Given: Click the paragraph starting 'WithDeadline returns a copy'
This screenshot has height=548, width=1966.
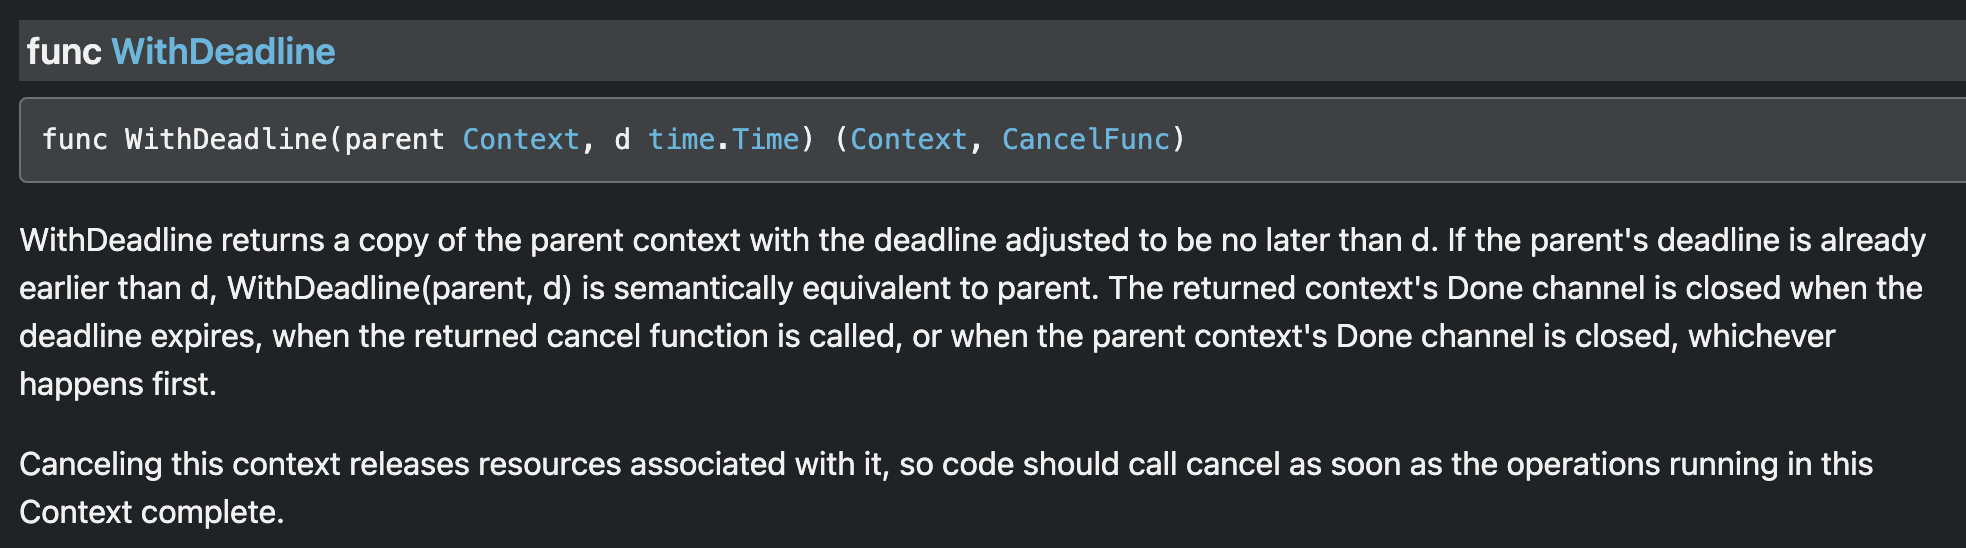Looking at the screenshot, I should (972, 312).
